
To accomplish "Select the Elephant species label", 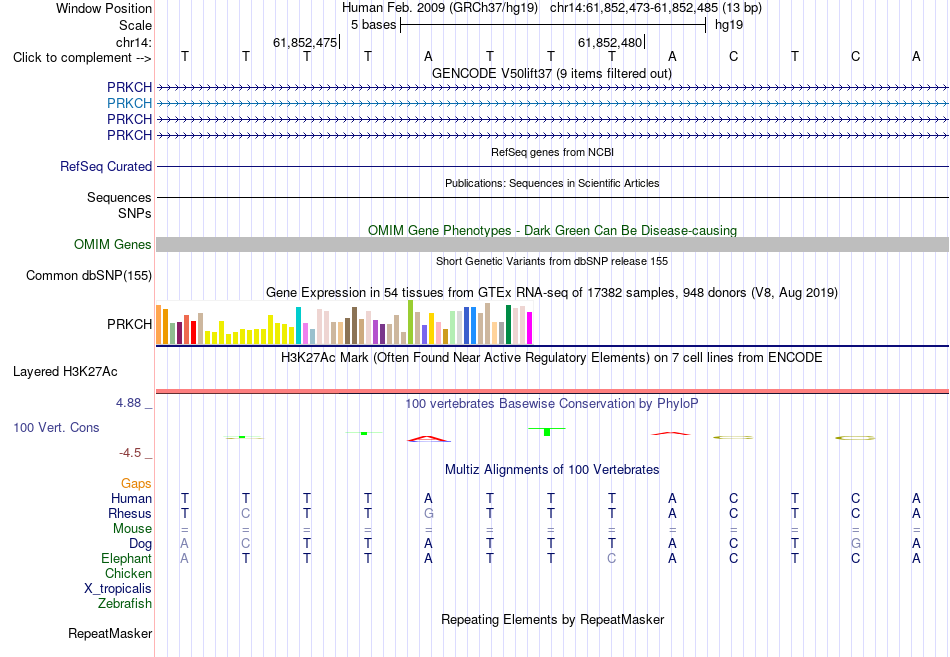I will pos(126,558).
